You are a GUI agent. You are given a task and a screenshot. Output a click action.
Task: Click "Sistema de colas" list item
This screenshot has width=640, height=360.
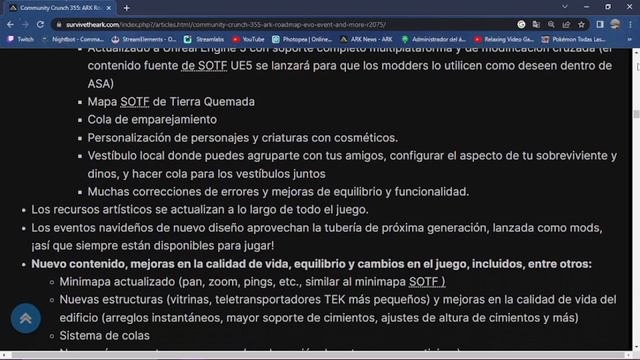click(x=104, y=336)
